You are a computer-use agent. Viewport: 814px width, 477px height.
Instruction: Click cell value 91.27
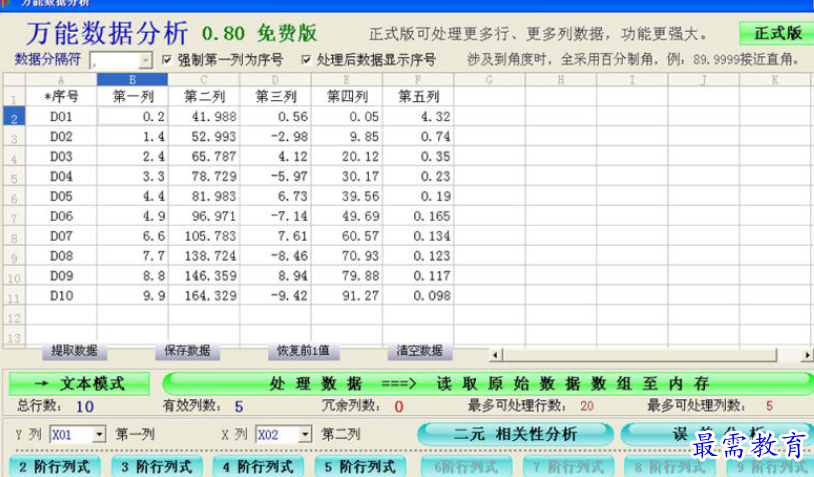coord(347,296)
